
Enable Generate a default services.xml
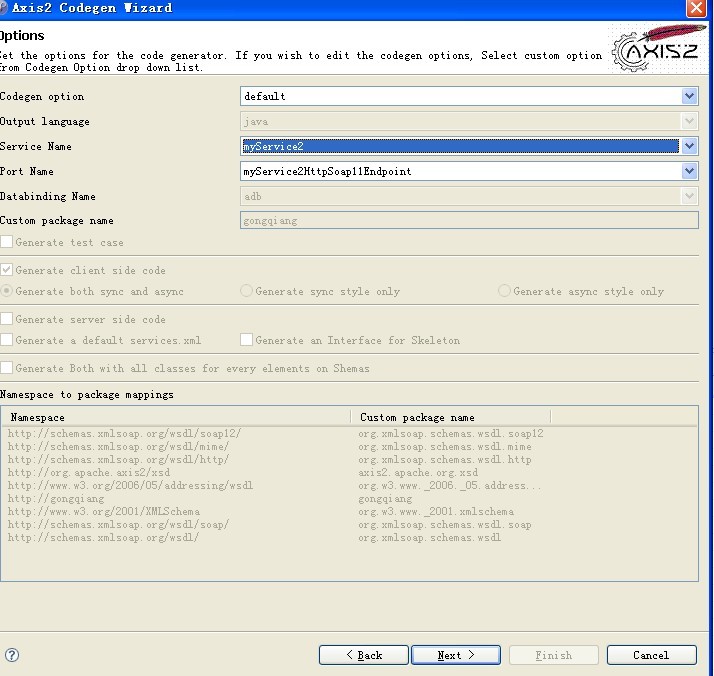pyautogui.click(x=6, y=340)
